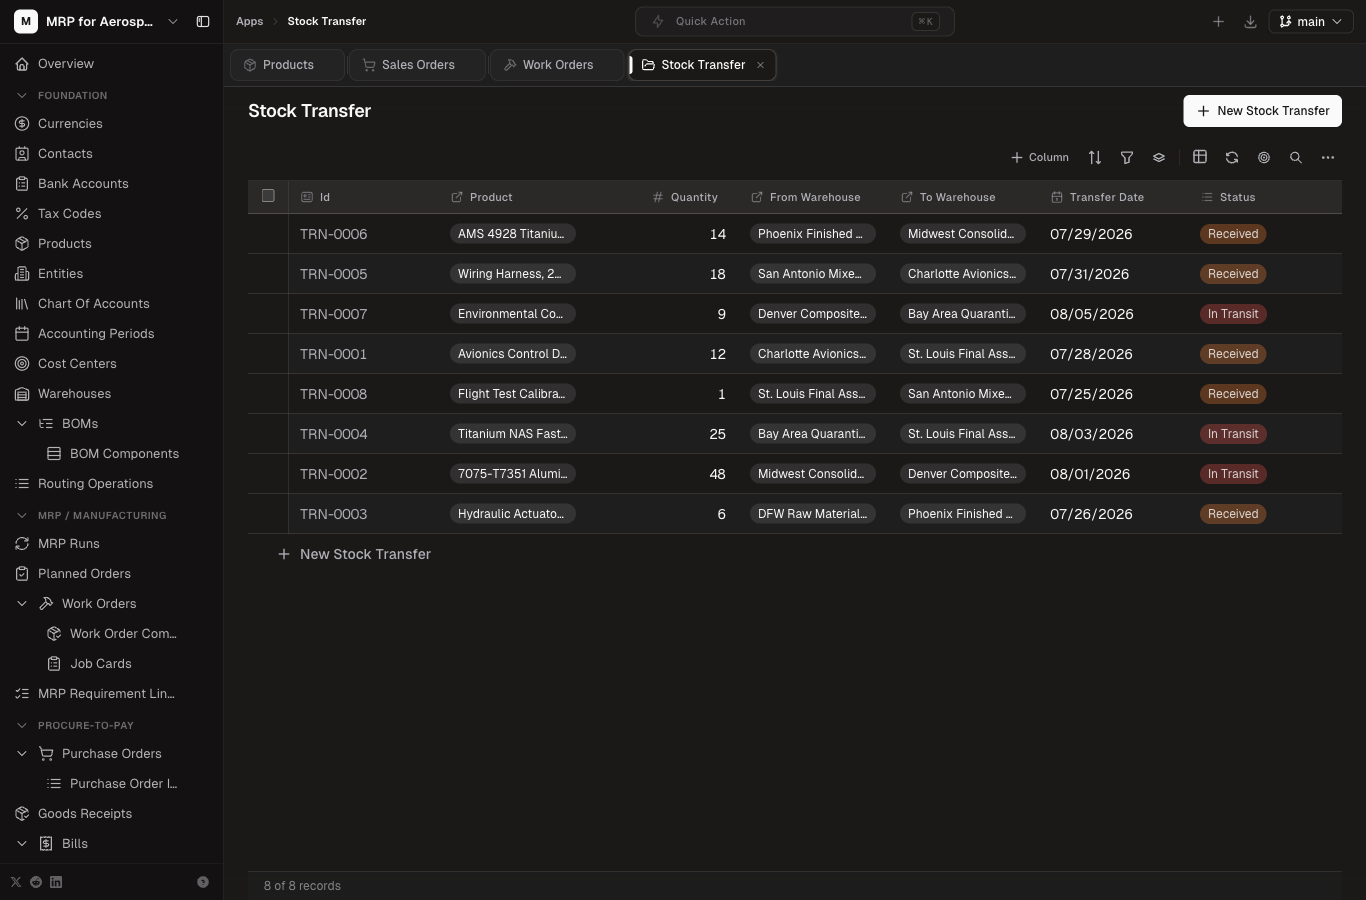
Task: Open MRP Runs in the sidebar
Action: pos(111,544)
